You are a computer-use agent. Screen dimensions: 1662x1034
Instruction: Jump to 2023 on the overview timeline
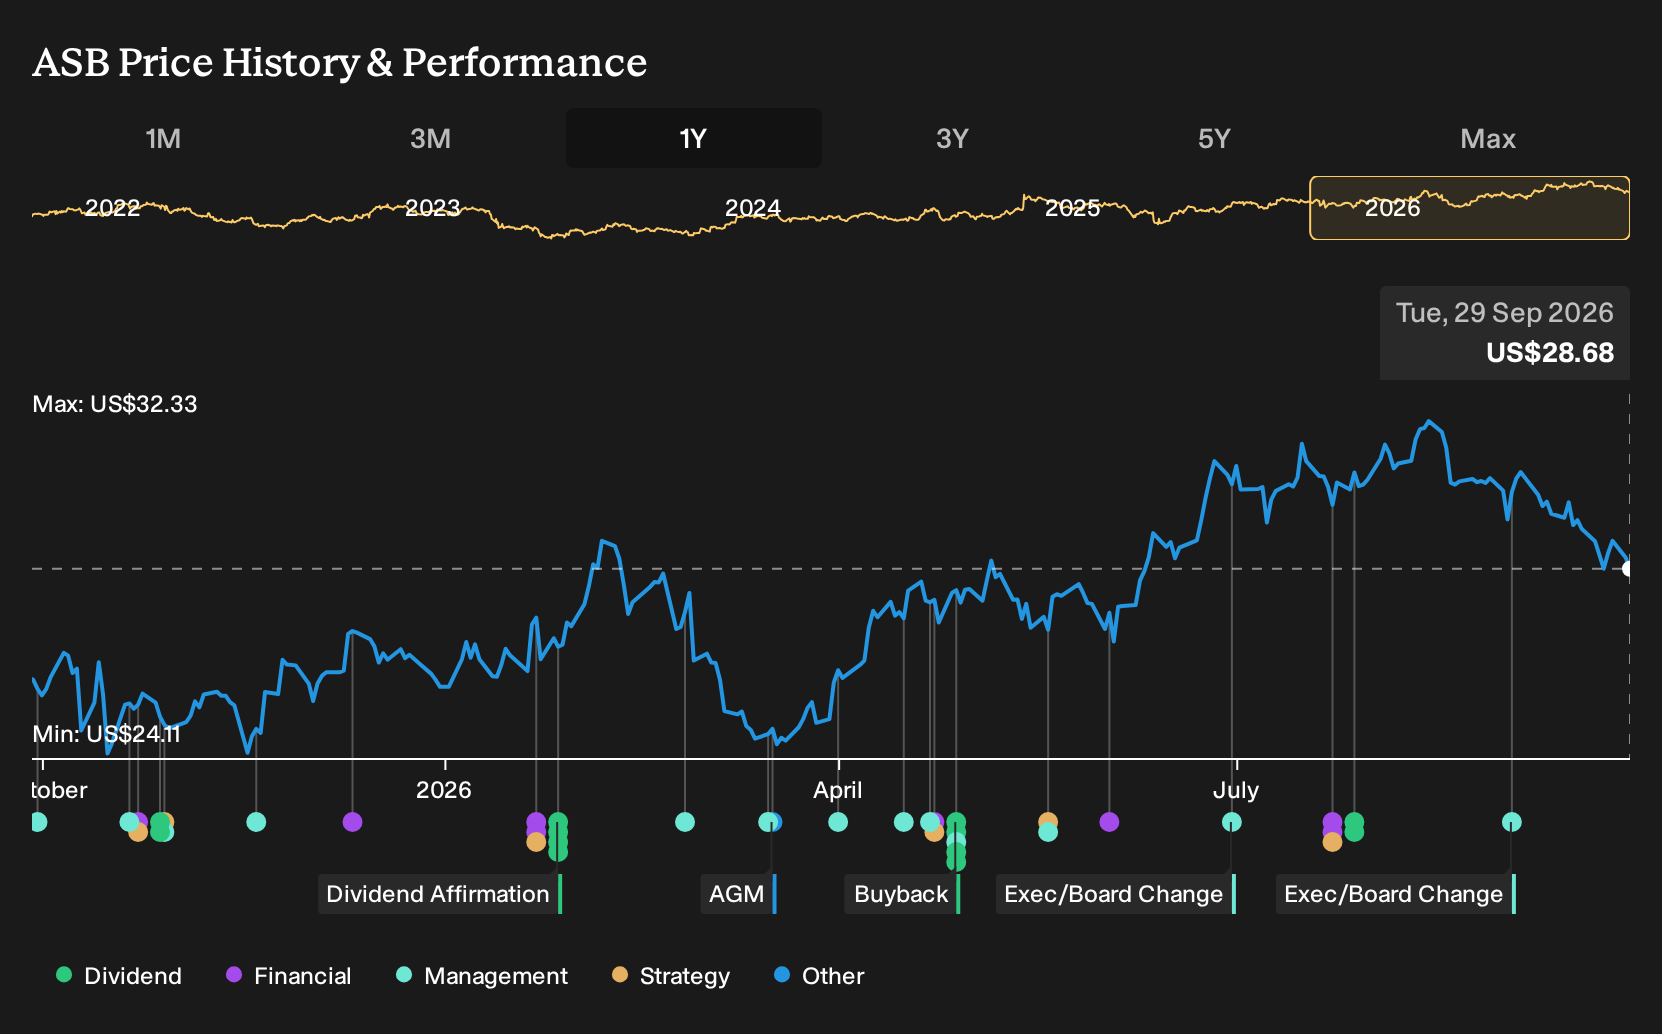tap(432, 208)
